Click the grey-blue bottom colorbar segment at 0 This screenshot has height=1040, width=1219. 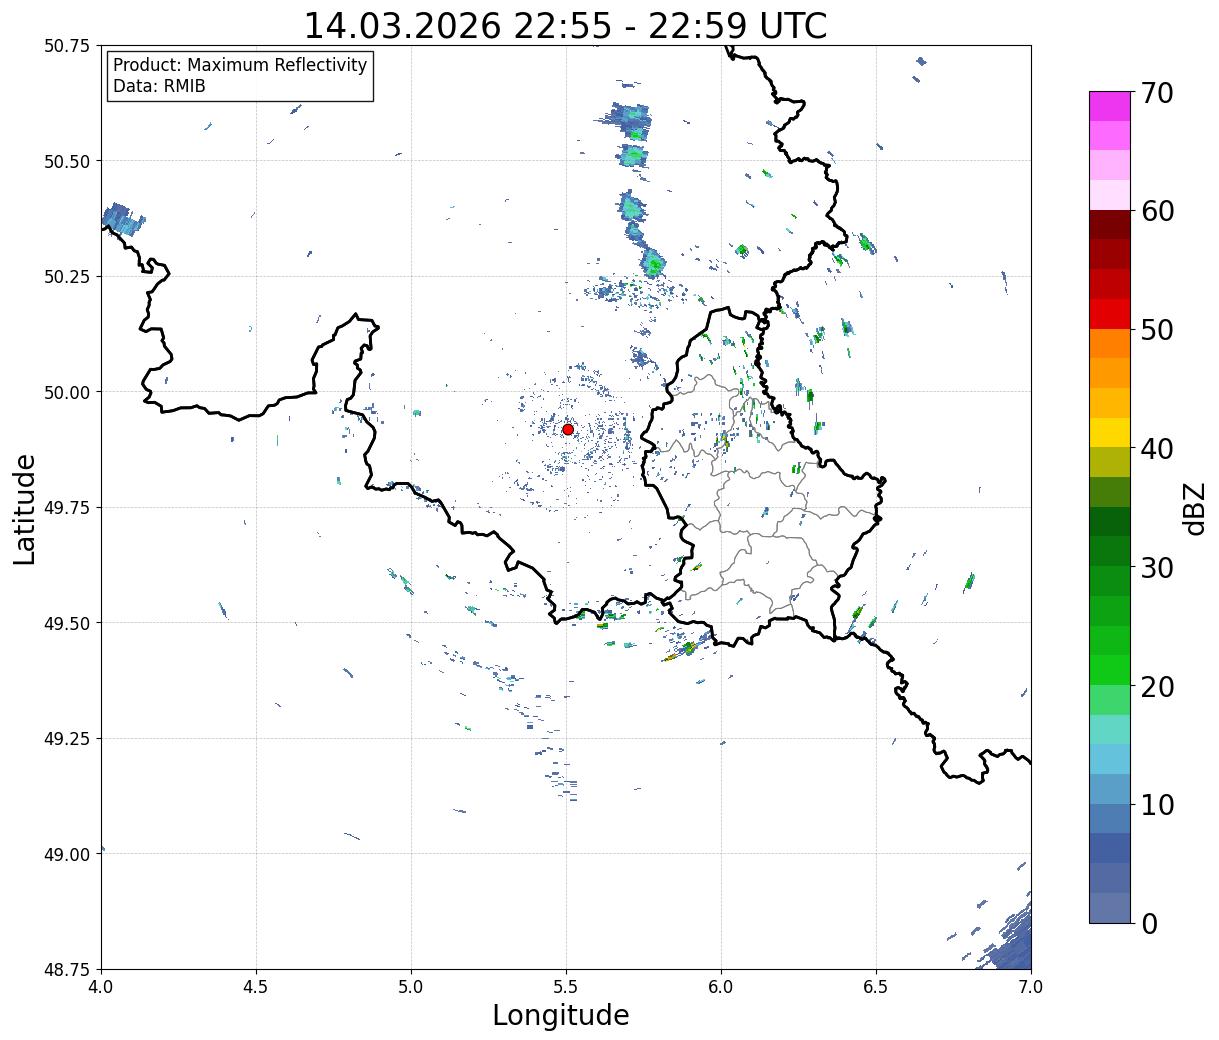pyautogui.click(x=1110, y=907)
